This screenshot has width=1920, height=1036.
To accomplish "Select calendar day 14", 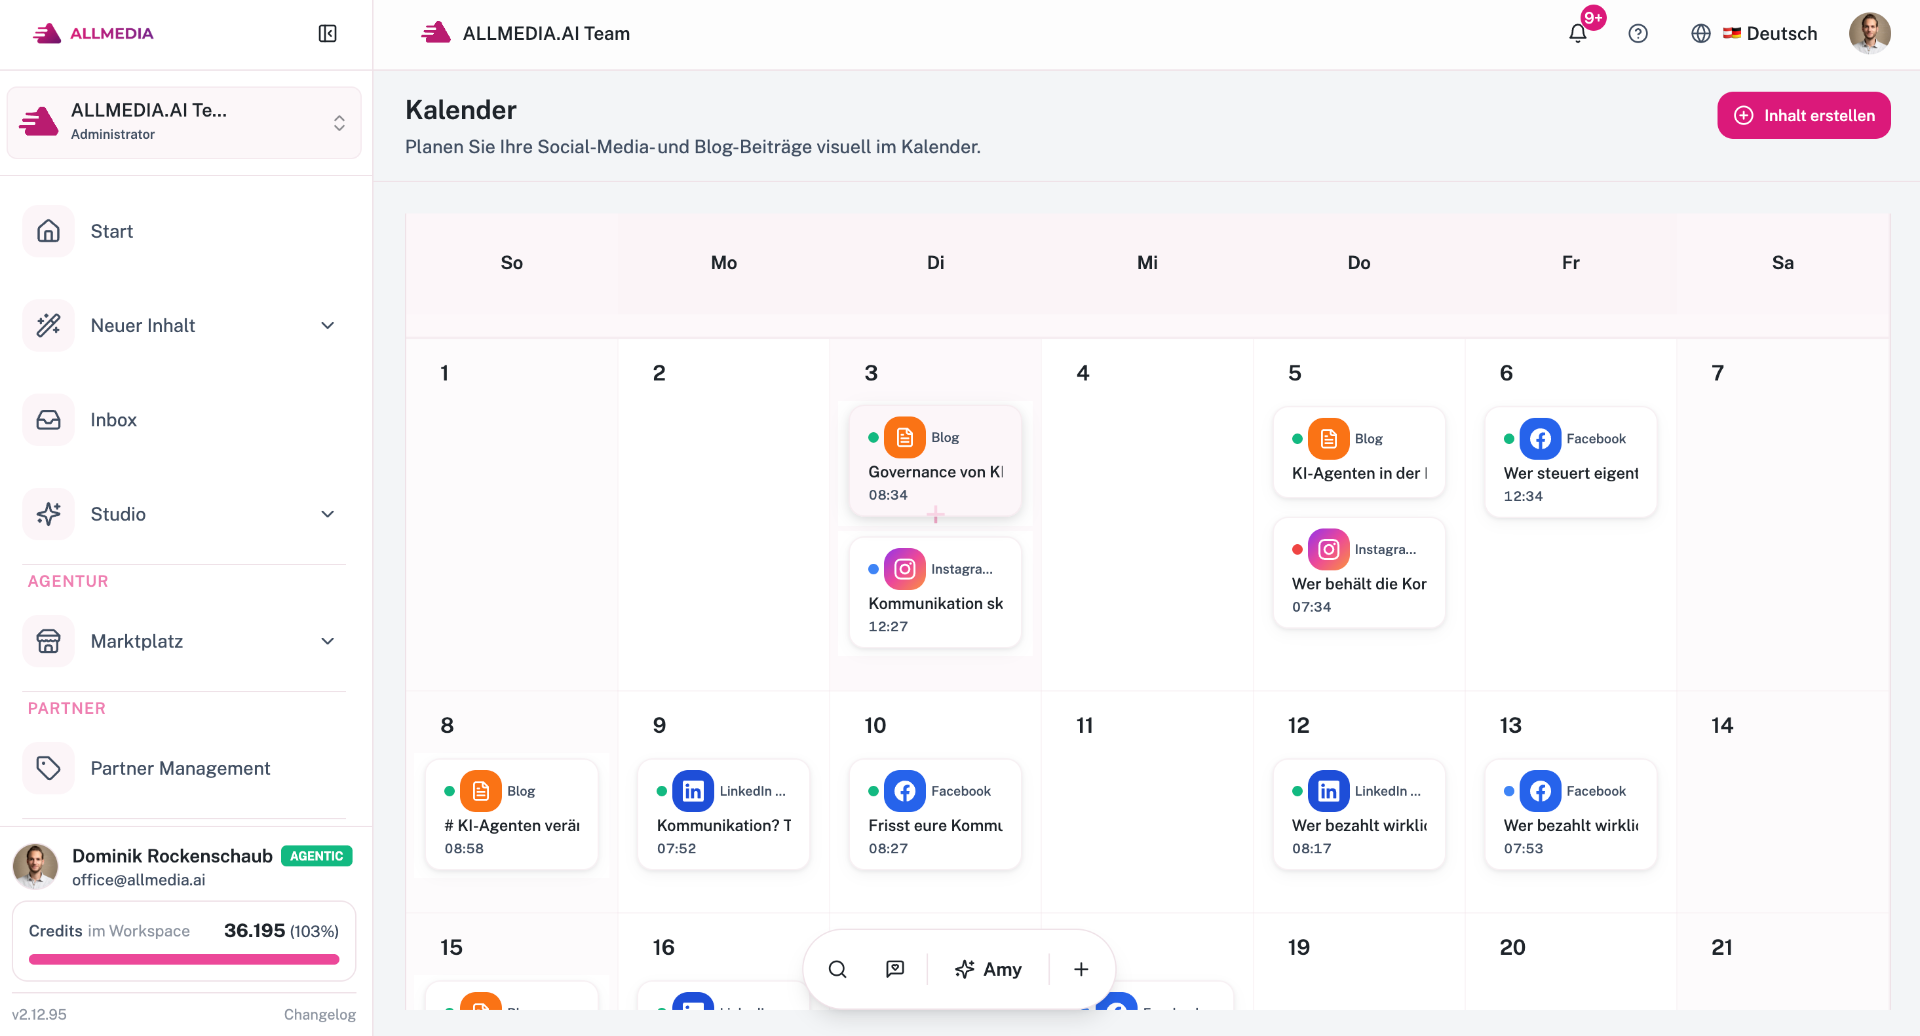I will 1783,802.
